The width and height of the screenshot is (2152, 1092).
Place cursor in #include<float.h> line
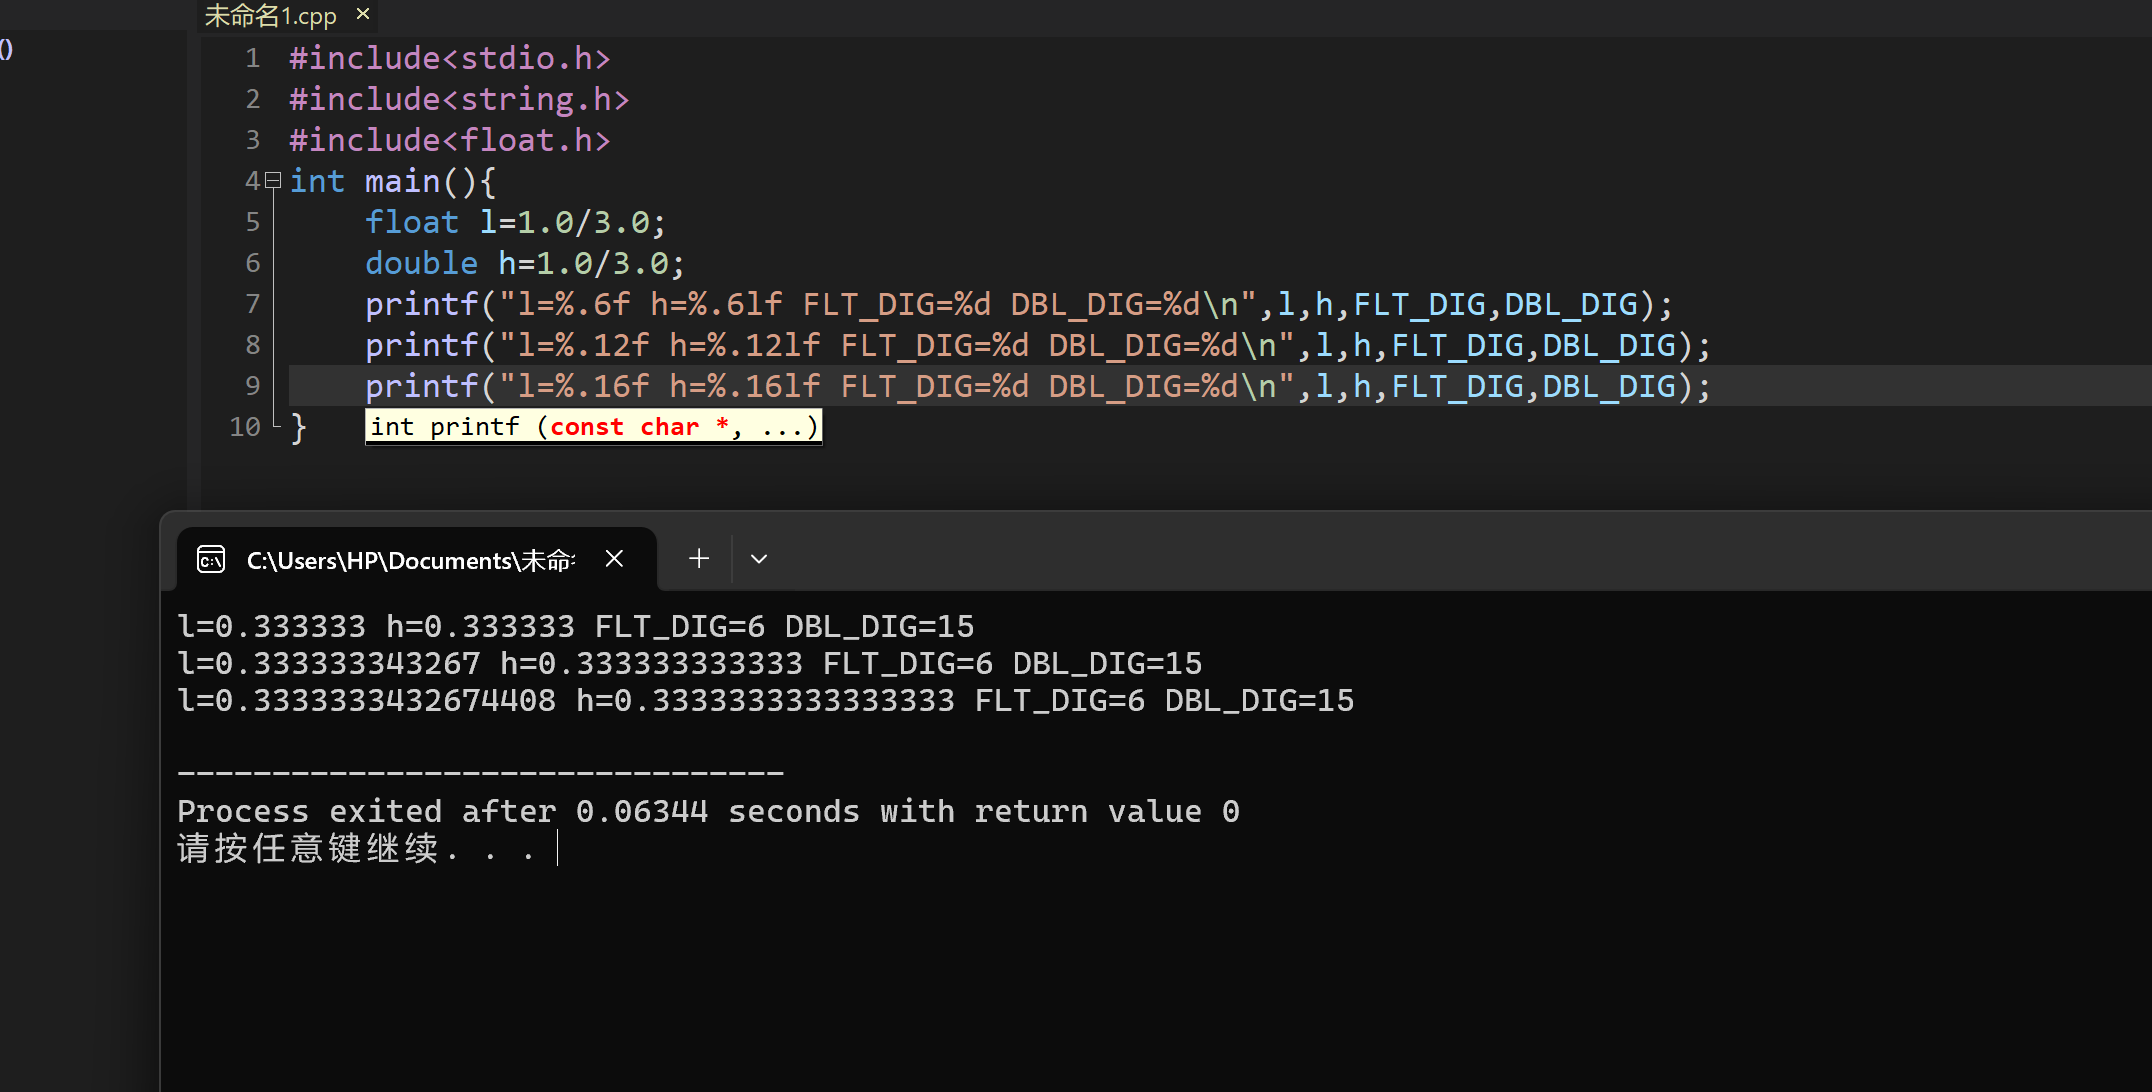coord(450,140)
